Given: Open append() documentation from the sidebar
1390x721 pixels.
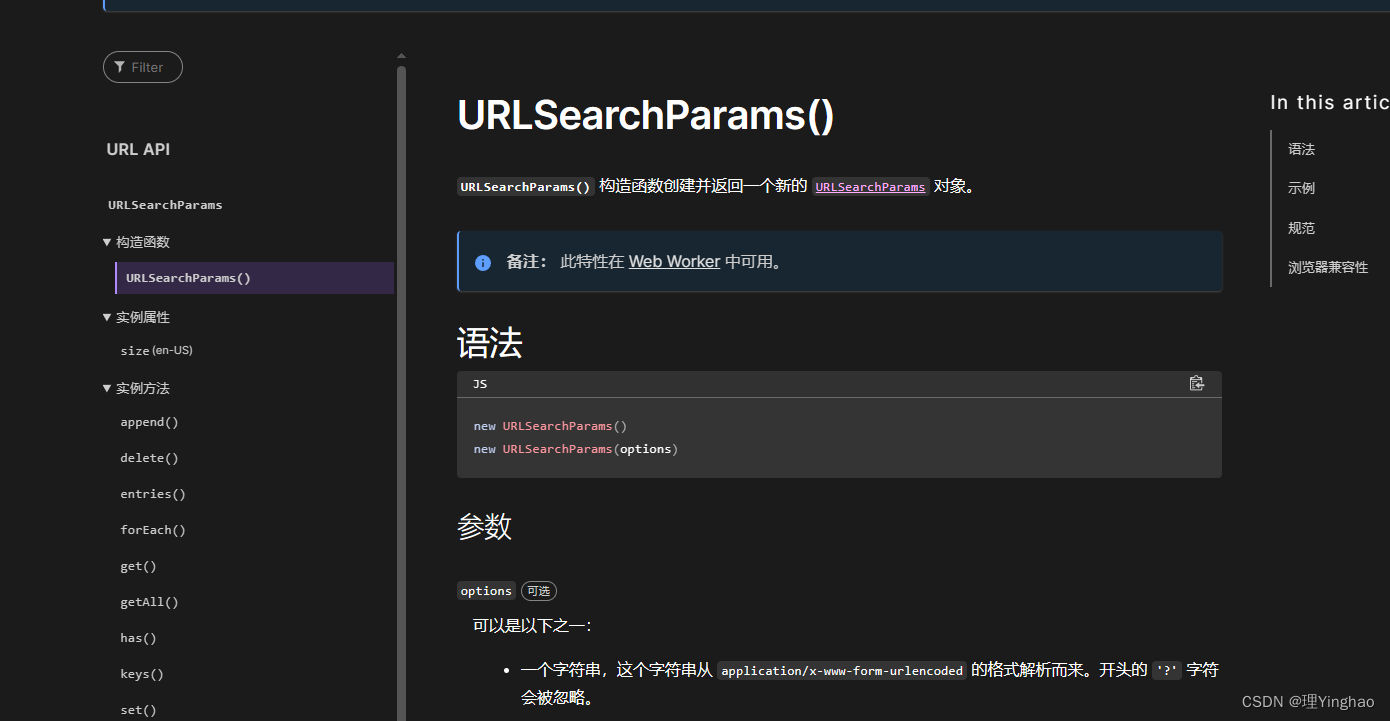Looking at the screenshot, I should pos(149,421).
